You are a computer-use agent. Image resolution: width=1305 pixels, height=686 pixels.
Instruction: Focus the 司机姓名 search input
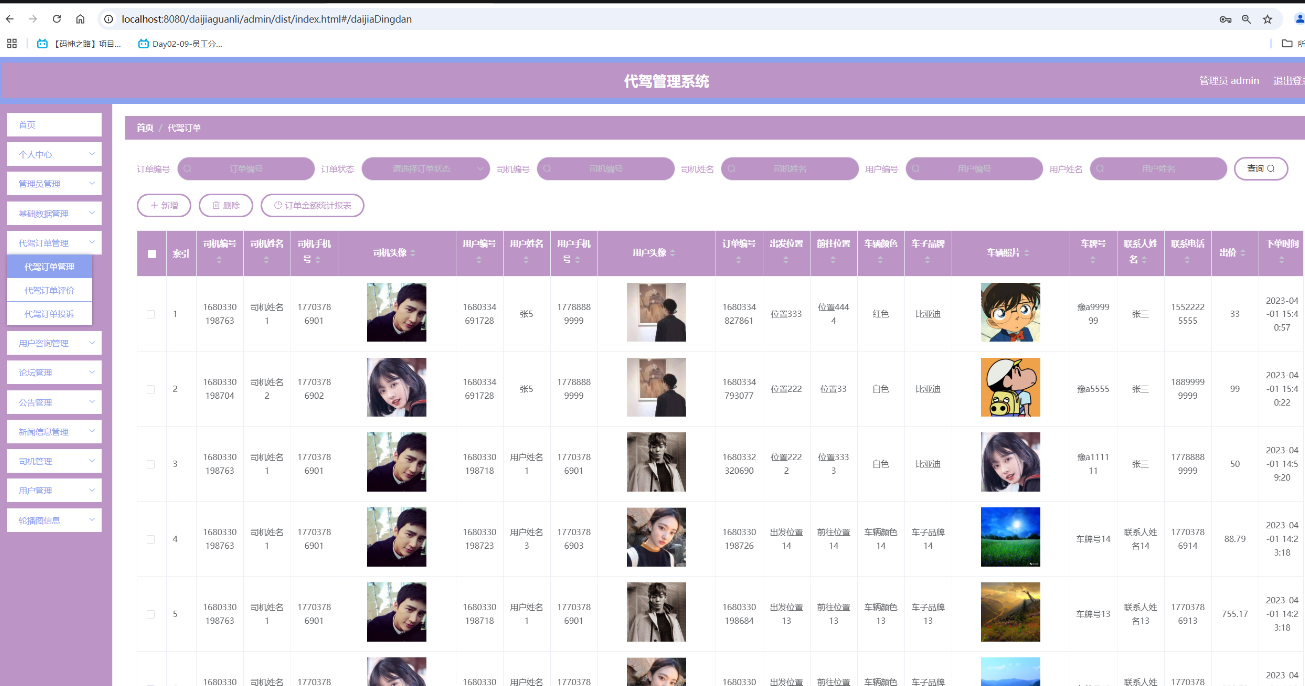tap(790, 169)
